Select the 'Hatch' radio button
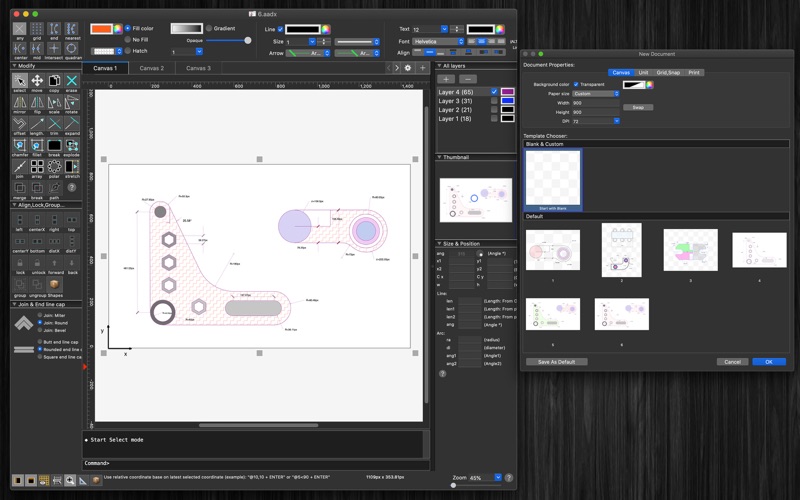800x500 pixels. pyautogui.click(x=128, y=51)
